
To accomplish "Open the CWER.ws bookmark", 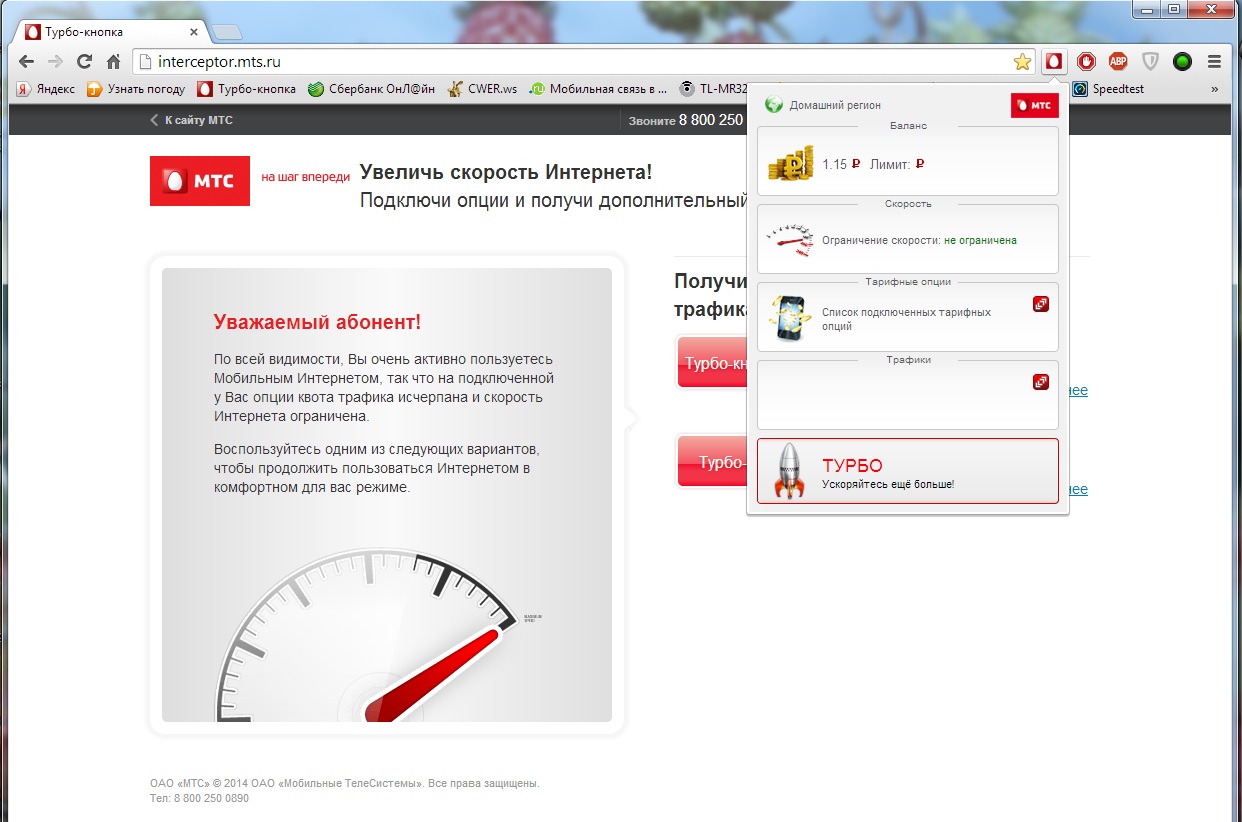I will [x=482, y=89].
